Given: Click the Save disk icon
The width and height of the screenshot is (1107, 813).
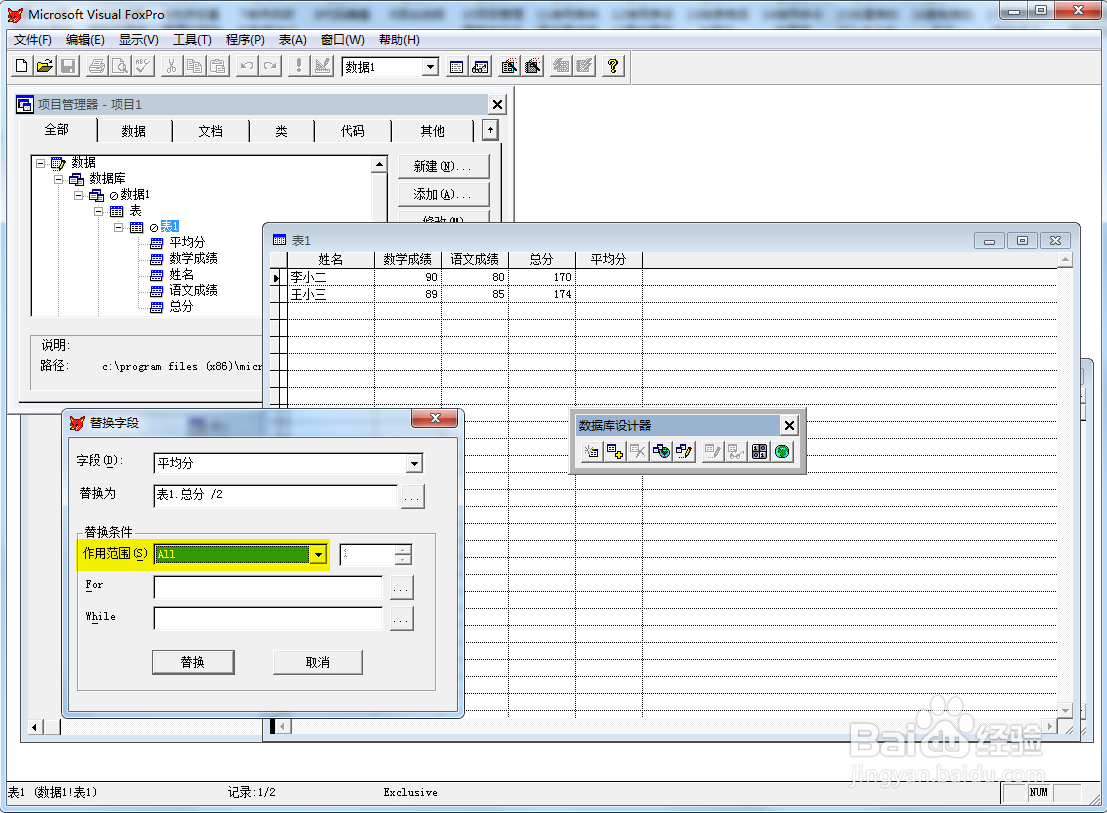Looking at the screenshot, I should click(68, 66).
